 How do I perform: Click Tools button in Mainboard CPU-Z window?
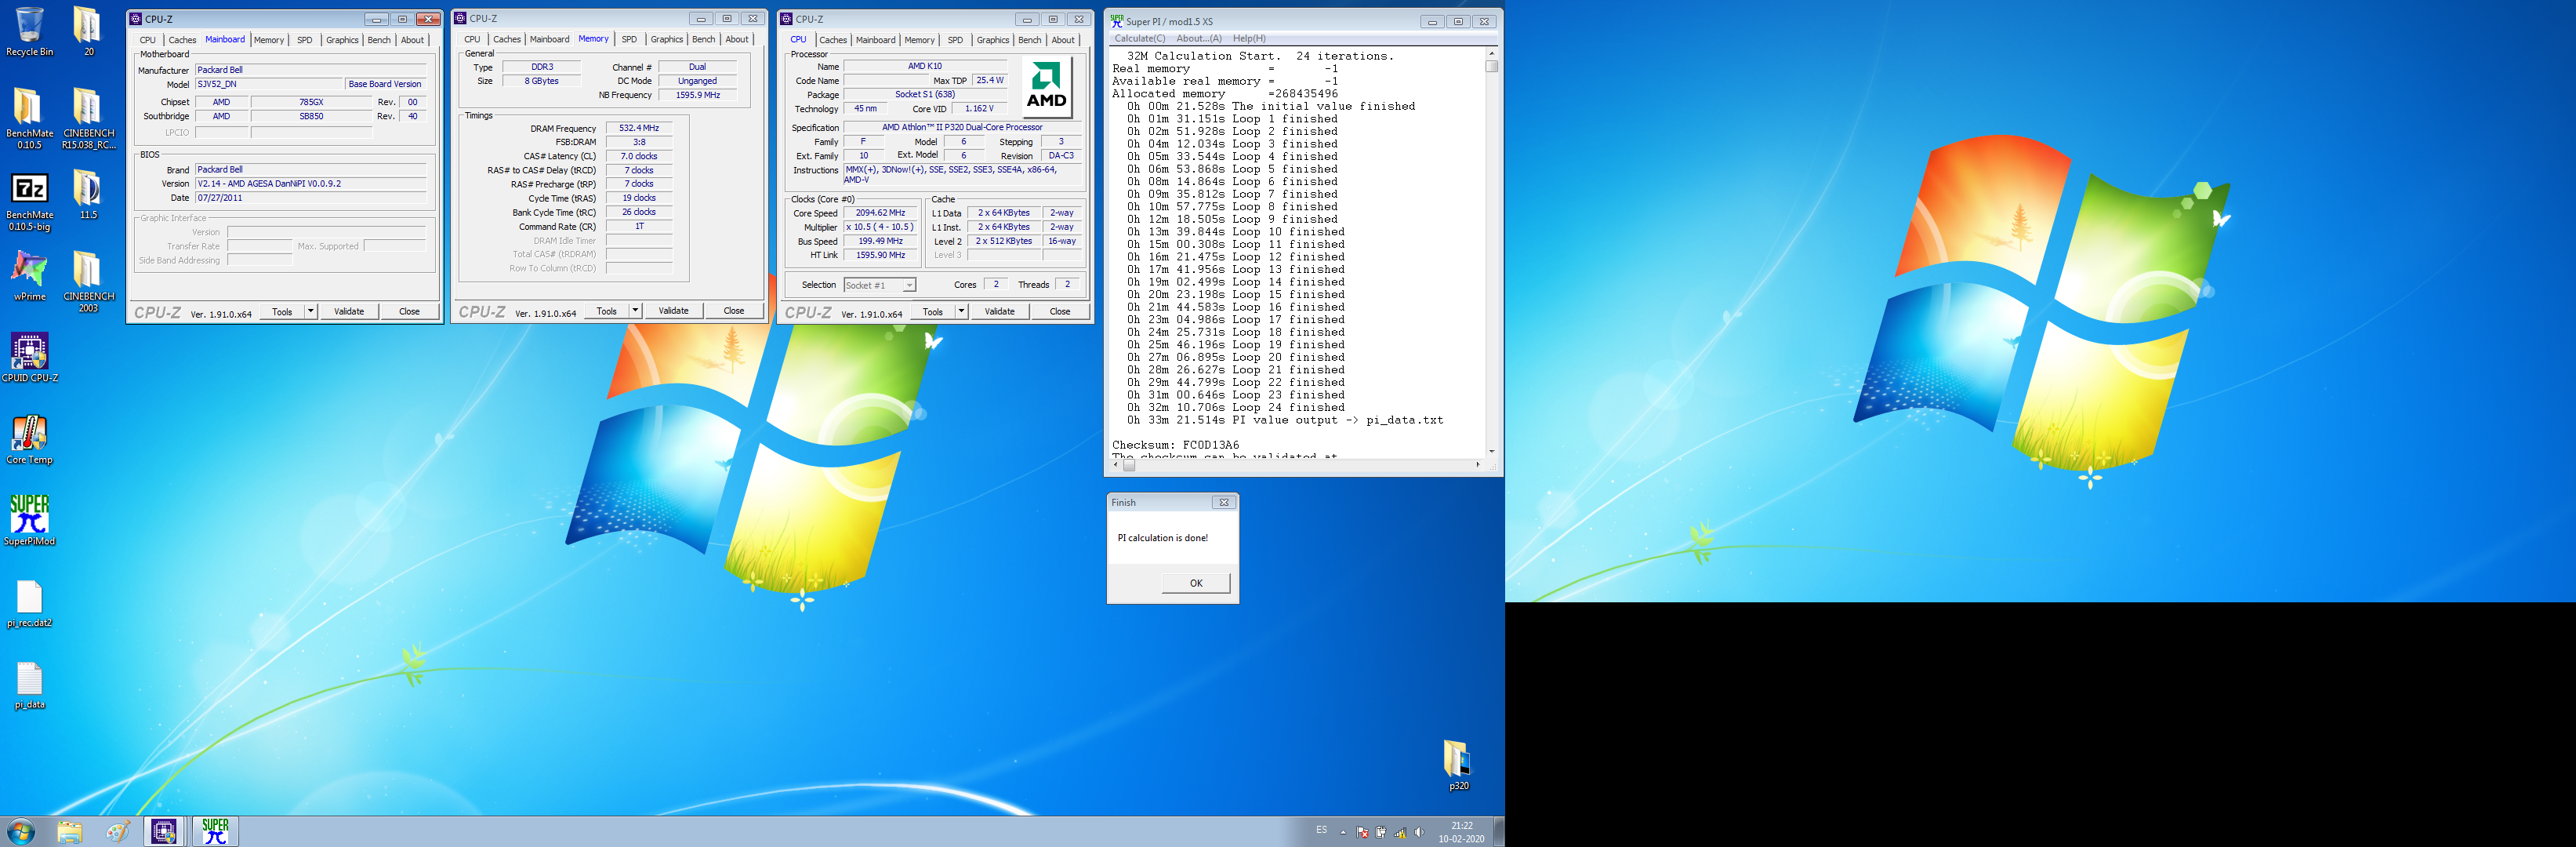coord(282,311)
